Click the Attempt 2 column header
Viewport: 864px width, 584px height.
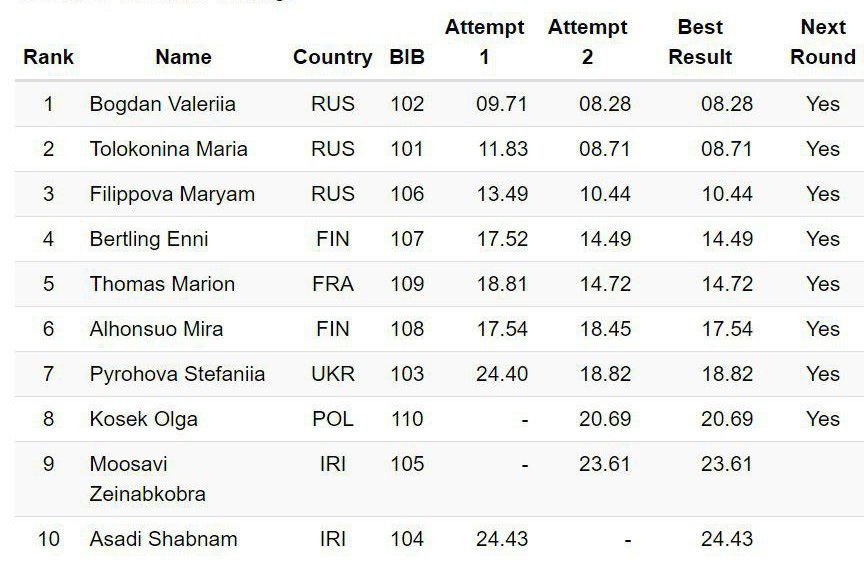point(587,42)
